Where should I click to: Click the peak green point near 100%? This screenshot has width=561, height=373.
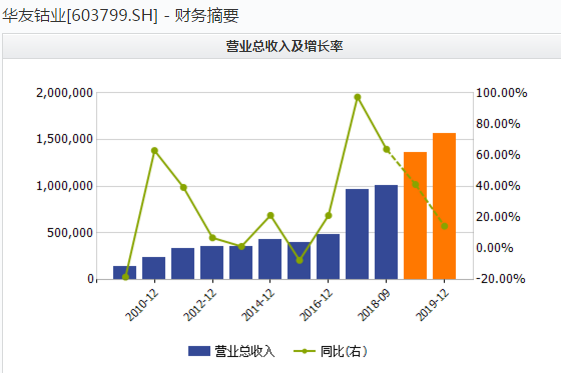coord(357,97)
